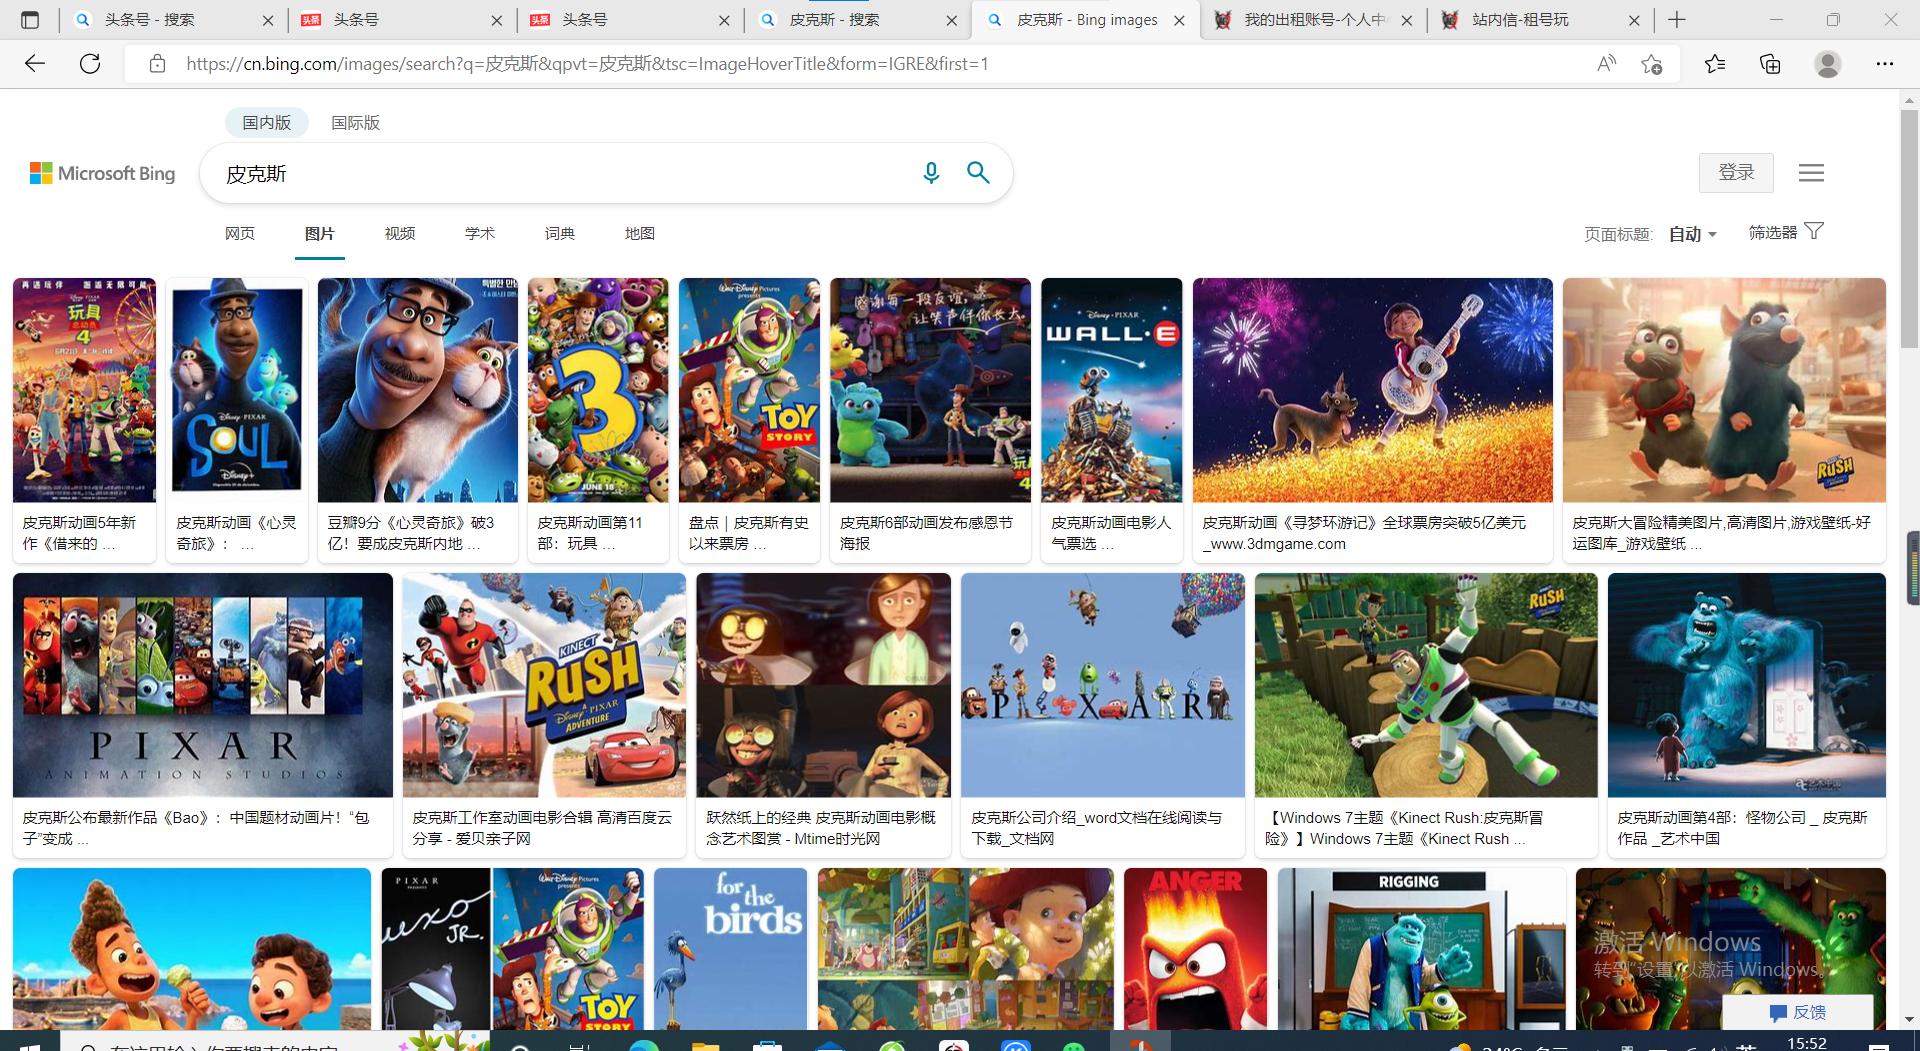Click the 反馈 feedback button
The width and height of the screenshot is (1920, 1051).
1797,1012
